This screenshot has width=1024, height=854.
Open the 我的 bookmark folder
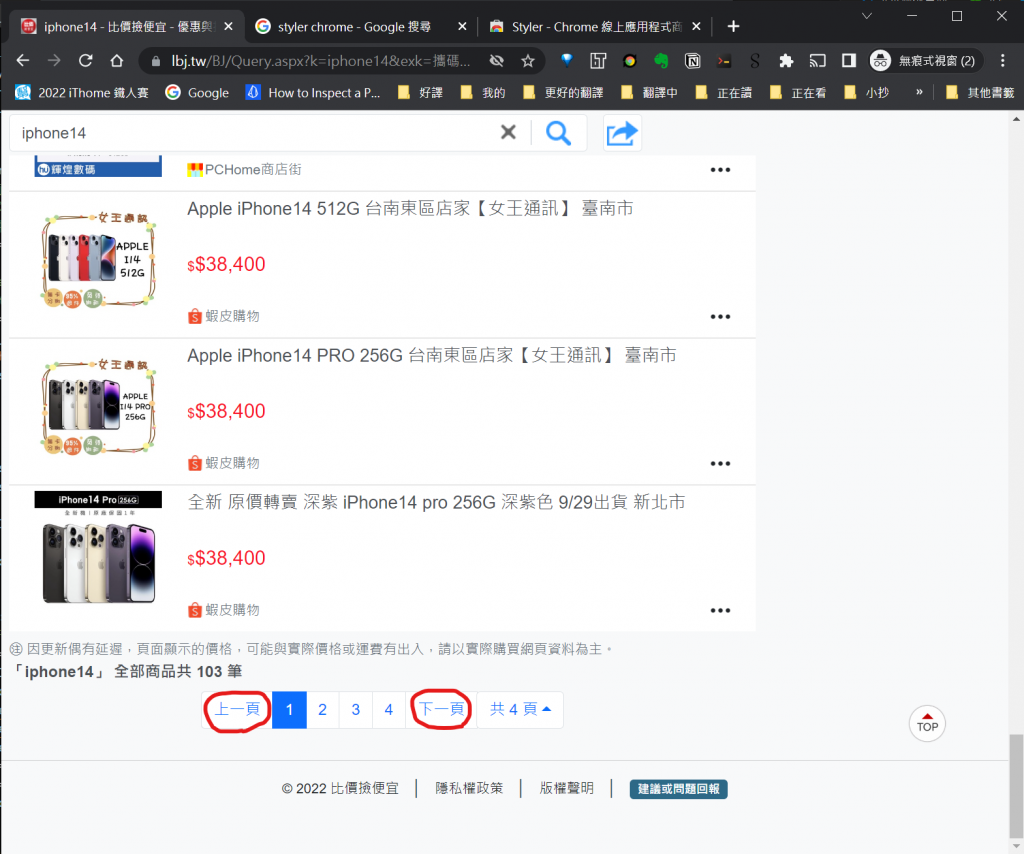pyautogui.click(x=483, y=93)
